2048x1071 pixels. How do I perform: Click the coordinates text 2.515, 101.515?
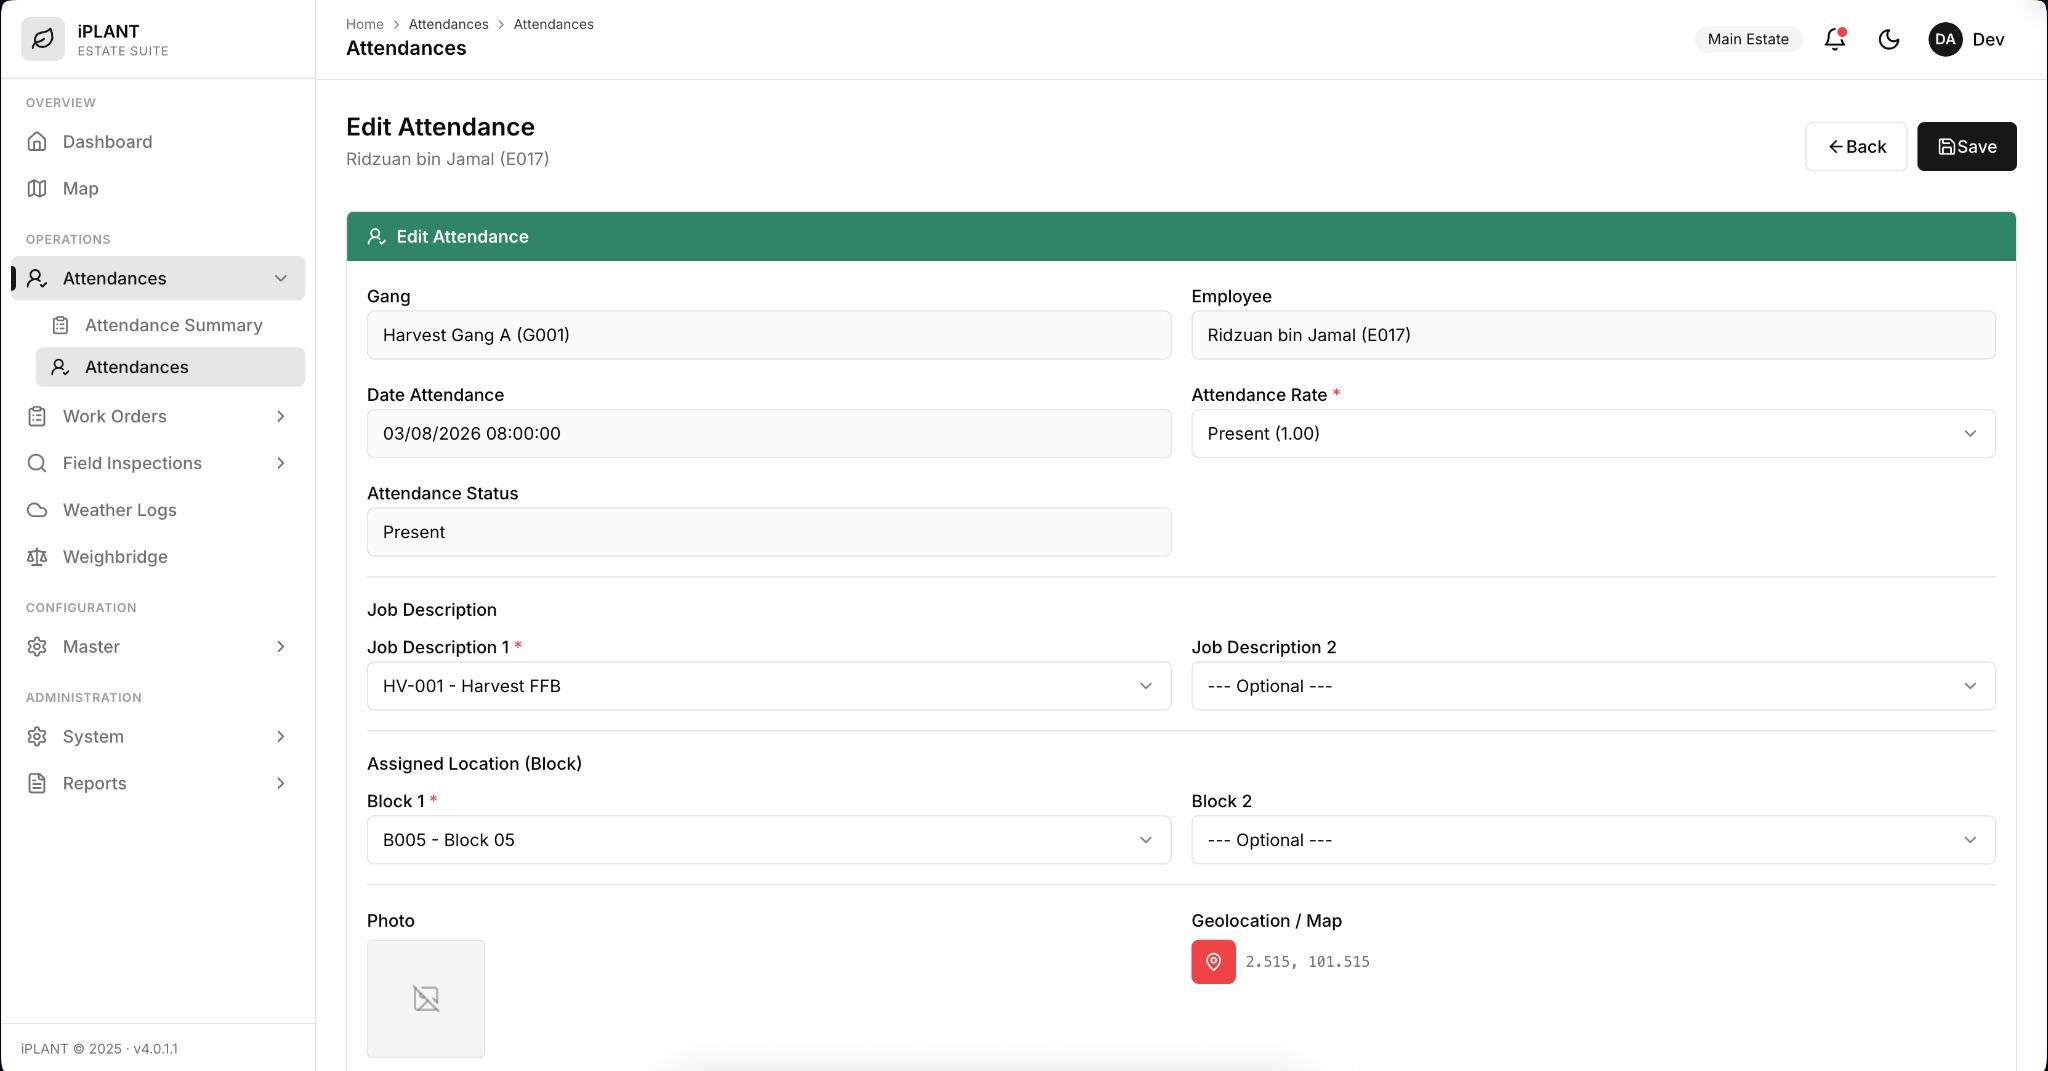point(1307,962)
